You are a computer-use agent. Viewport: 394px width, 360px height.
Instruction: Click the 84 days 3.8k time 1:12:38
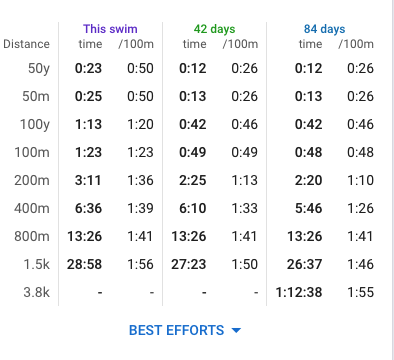click(299, 292)
